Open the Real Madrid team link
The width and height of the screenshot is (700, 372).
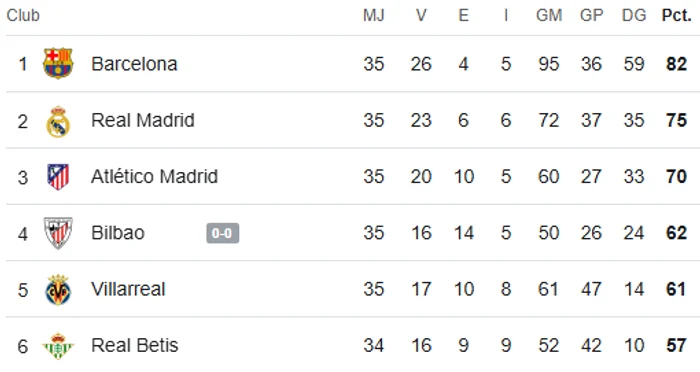coord(143,120)
